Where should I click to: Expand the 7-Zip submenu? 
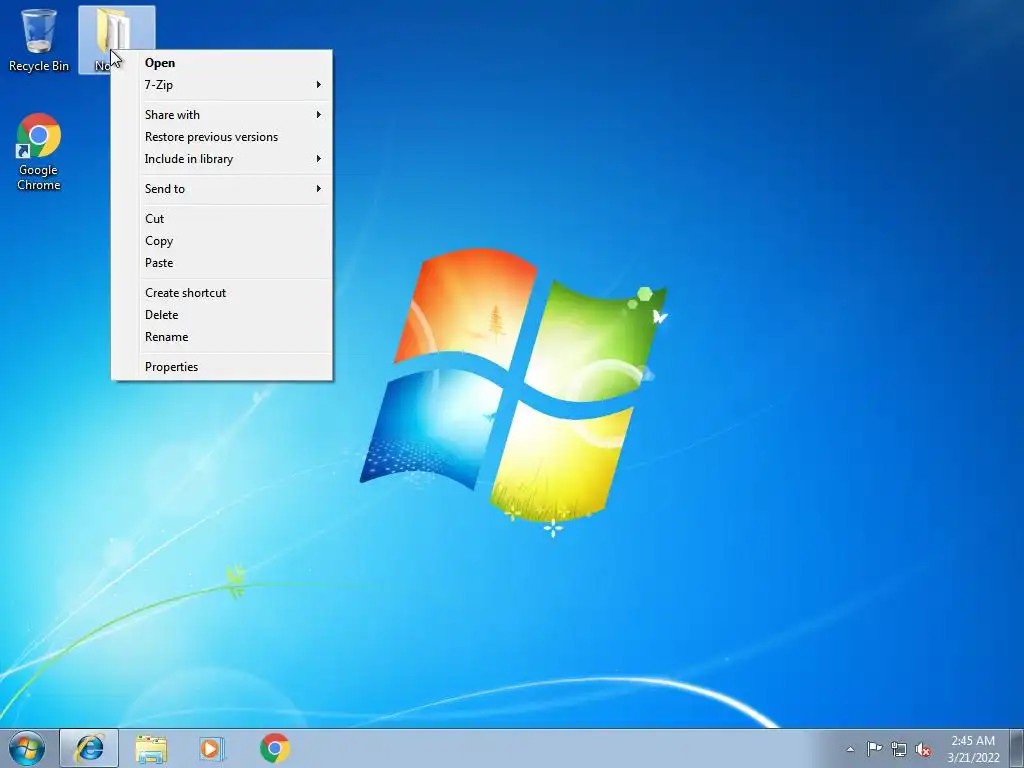222,85
